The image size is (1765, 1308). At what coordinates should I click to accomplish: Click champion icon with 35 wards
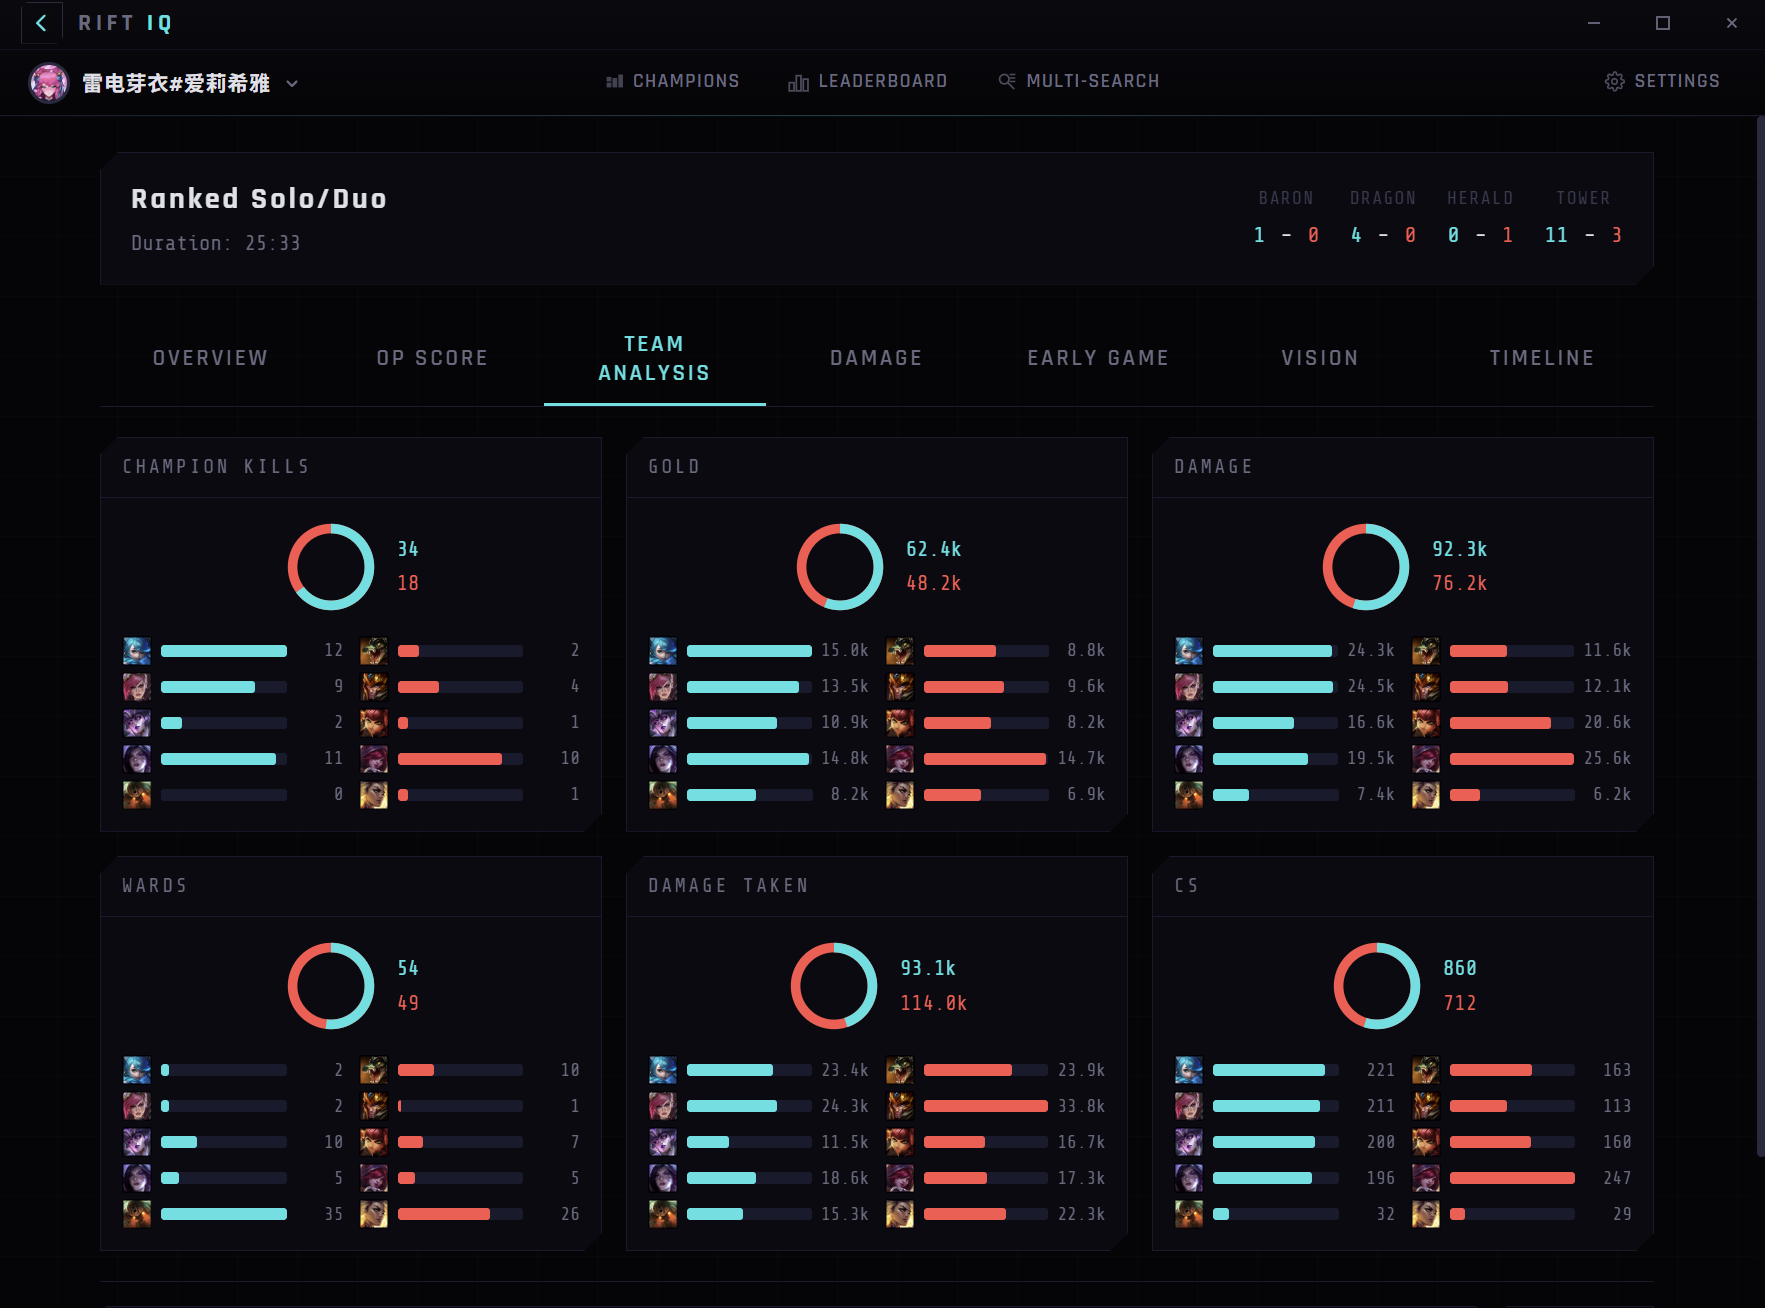coord(137,1214)
